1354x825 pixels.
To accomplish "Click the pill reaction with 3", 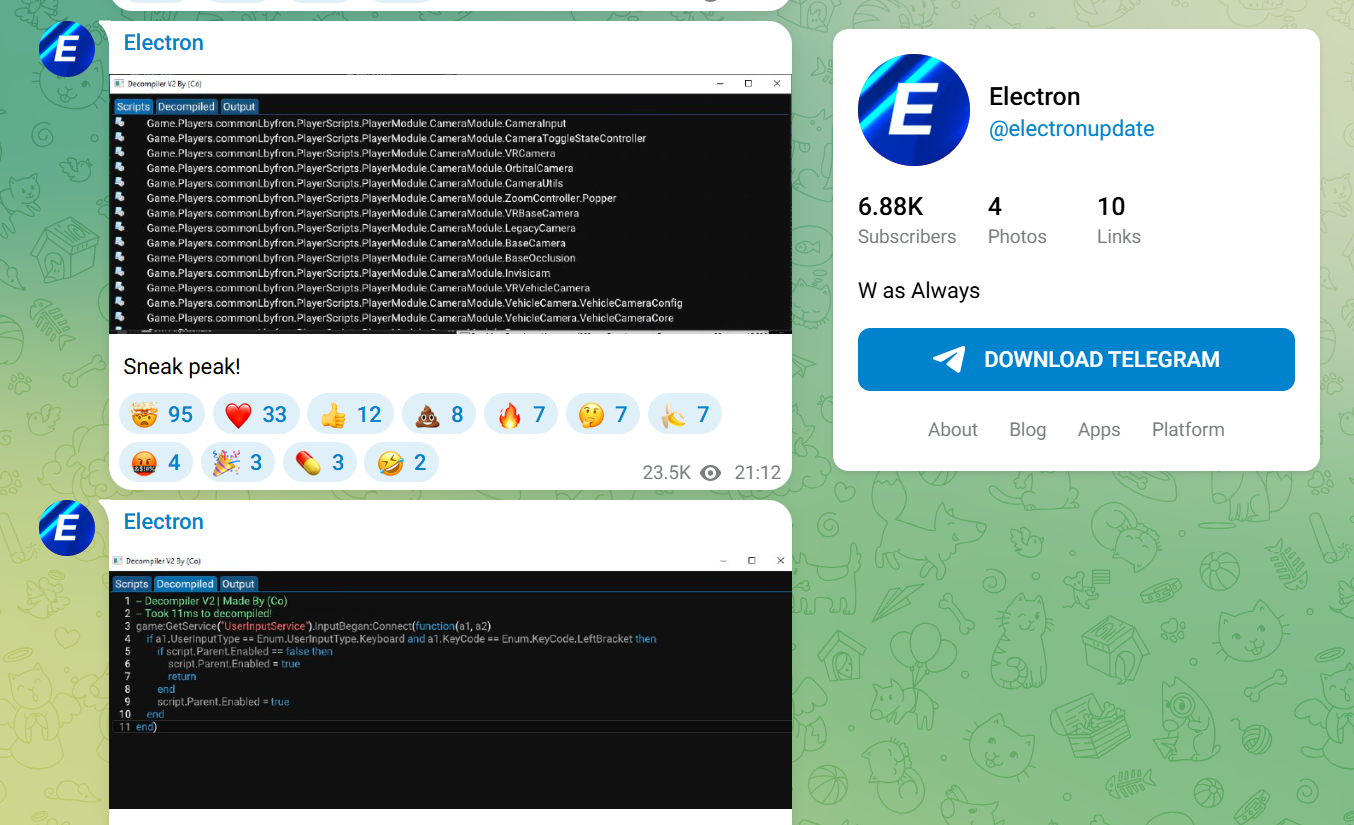I will click(x=319, y=463).
